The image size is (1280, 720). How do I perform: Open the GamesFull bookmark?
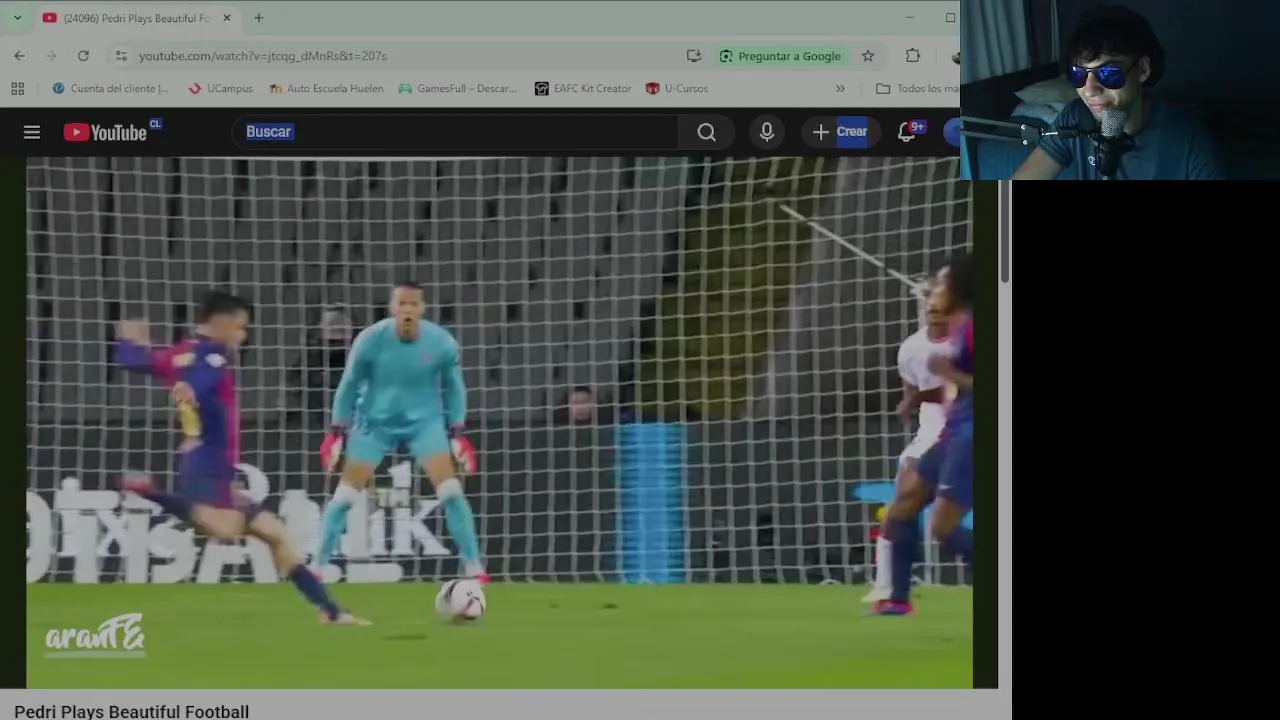click(x=458, y=88)
